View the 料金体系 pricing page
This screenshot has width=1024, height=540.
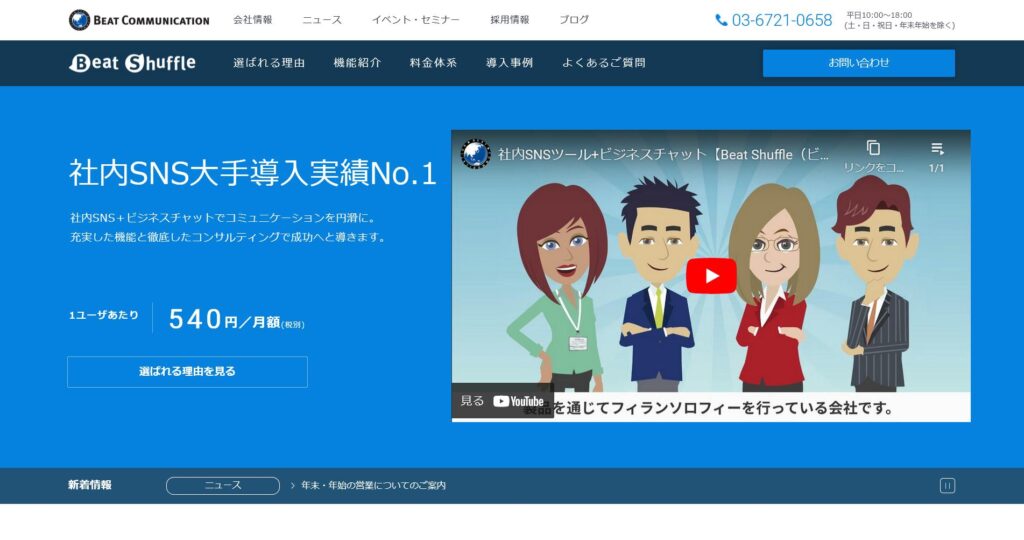[x=433, y=63]
